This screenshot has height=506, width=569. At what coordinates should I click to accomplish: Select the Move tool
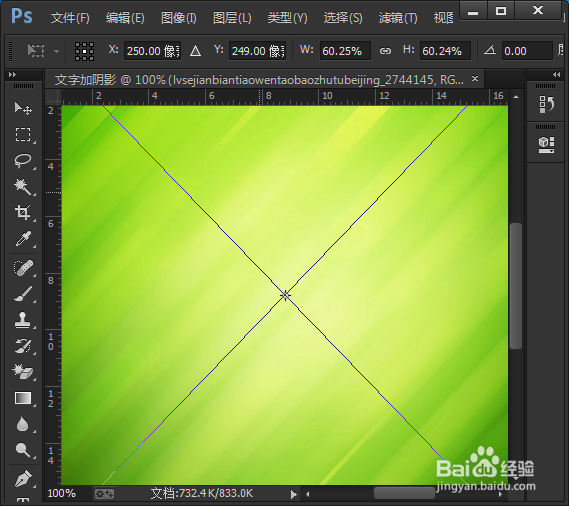(23, 108)
